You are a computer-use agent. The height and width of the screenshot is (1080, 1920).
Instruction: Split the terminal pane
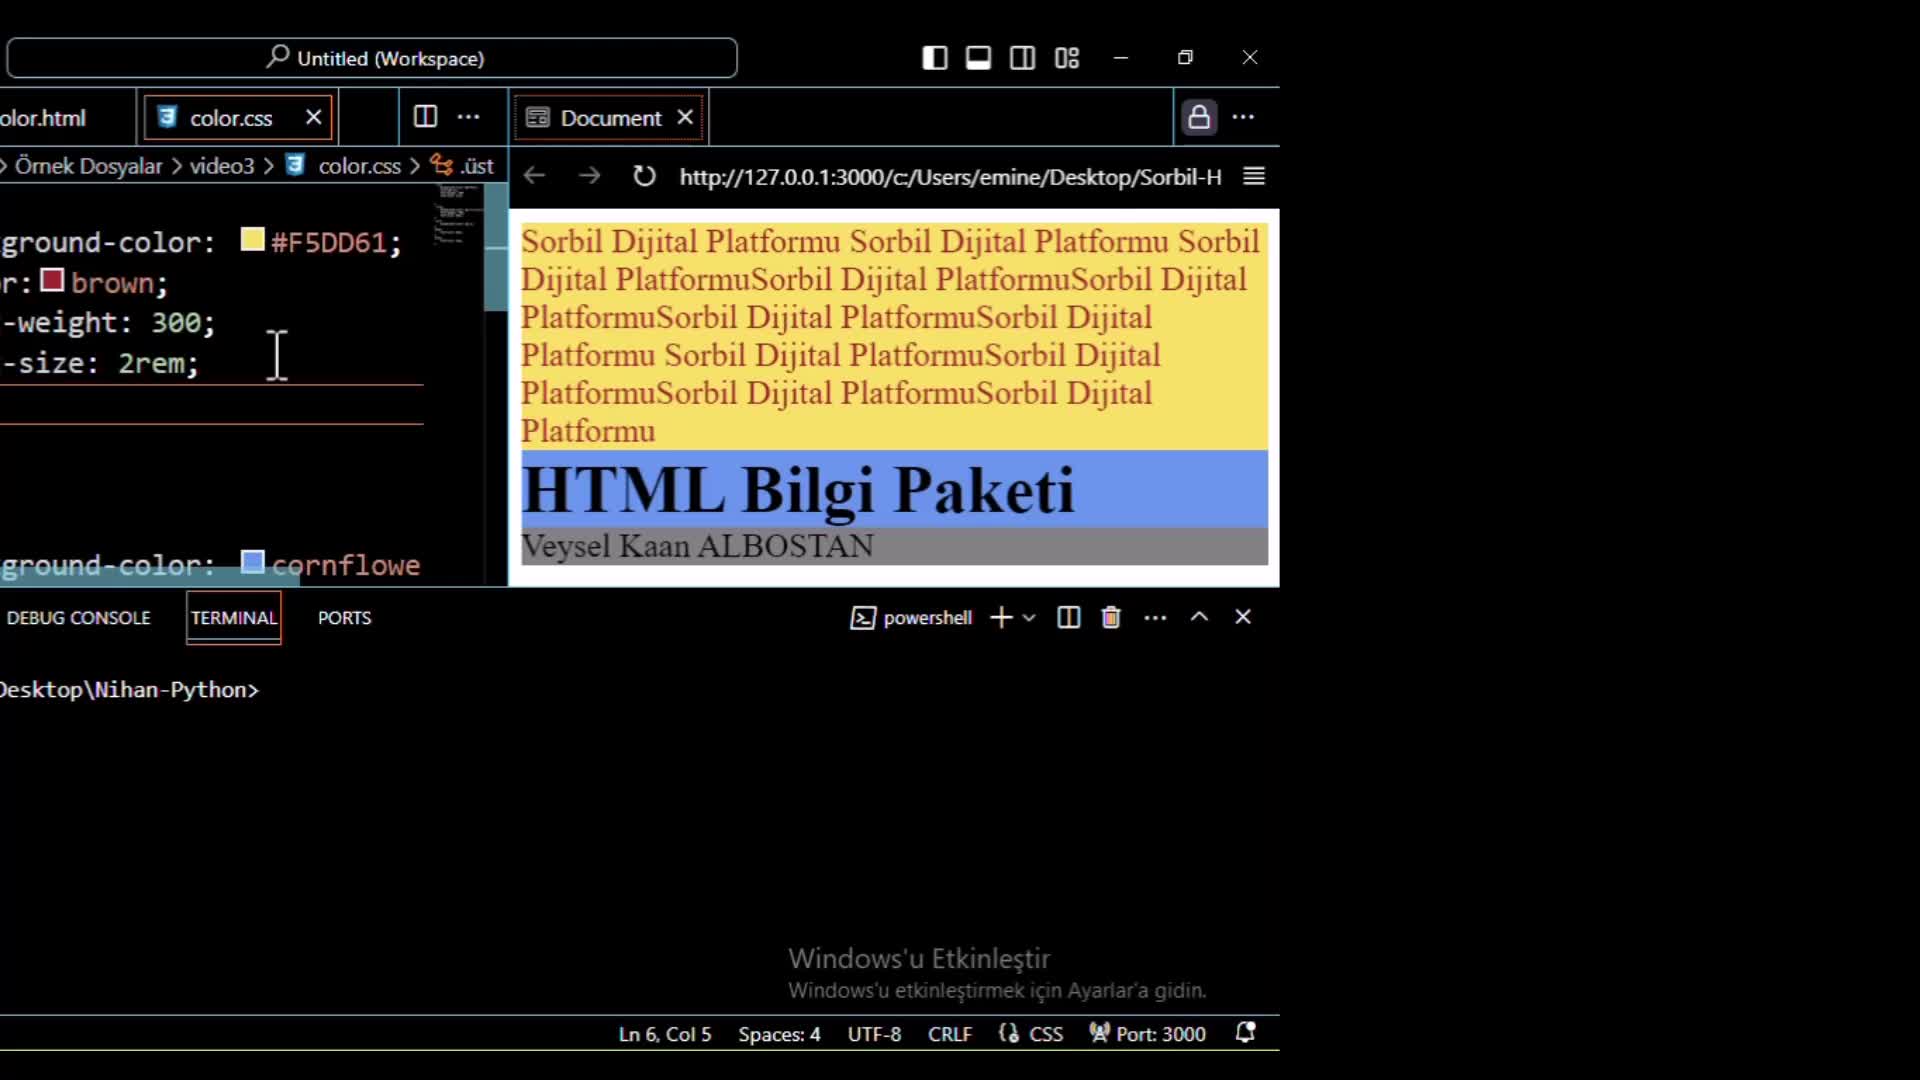tap(1068, 618)
